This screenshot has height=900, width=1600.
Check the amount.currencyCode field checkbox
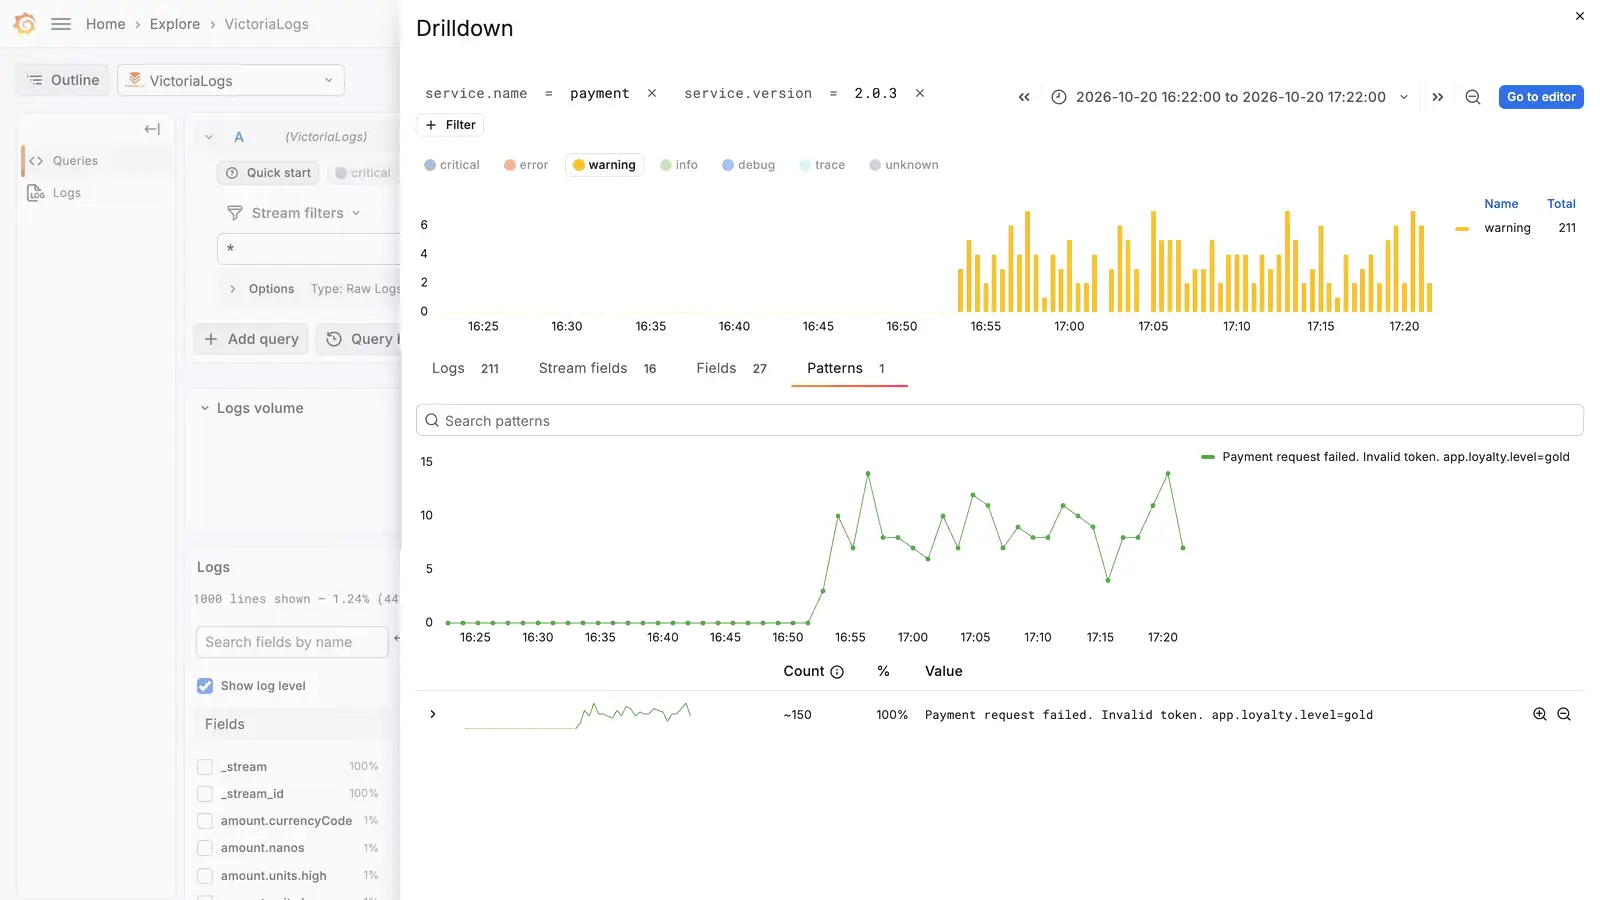[x=205, y=821]
